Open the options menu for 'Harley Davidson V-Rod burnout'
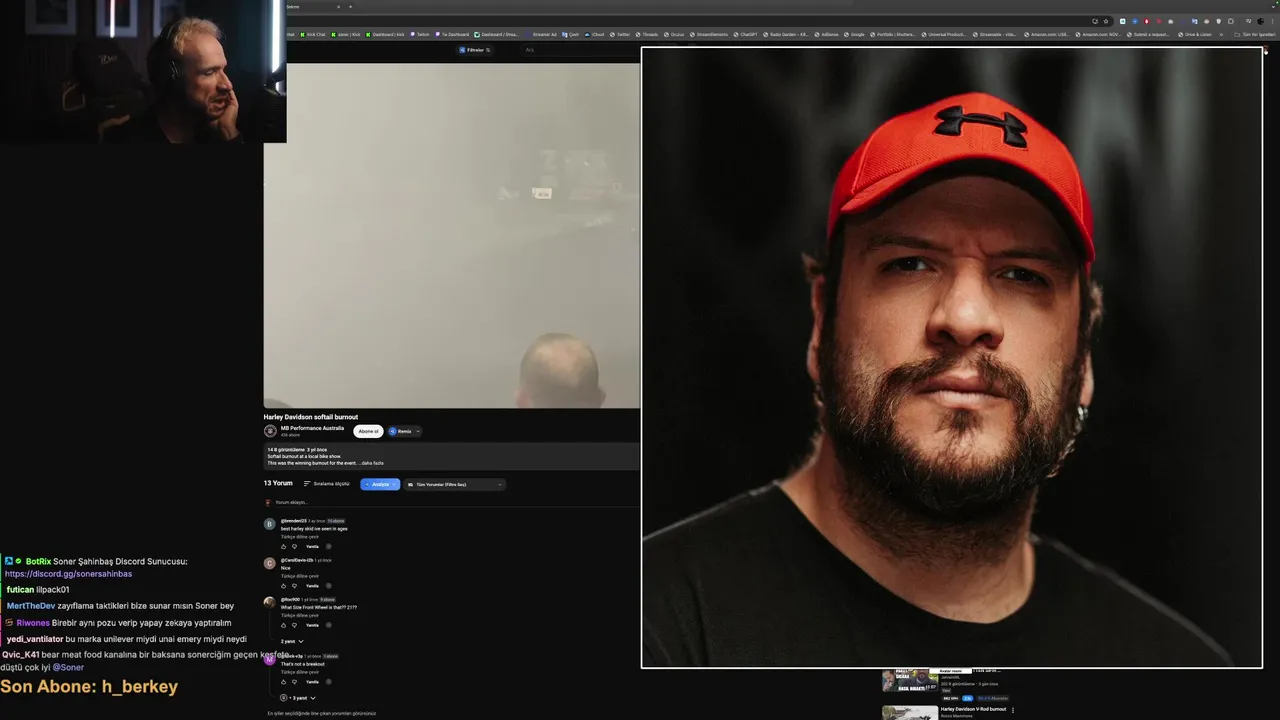The image size is (1280, 720). click(1013, 710)
